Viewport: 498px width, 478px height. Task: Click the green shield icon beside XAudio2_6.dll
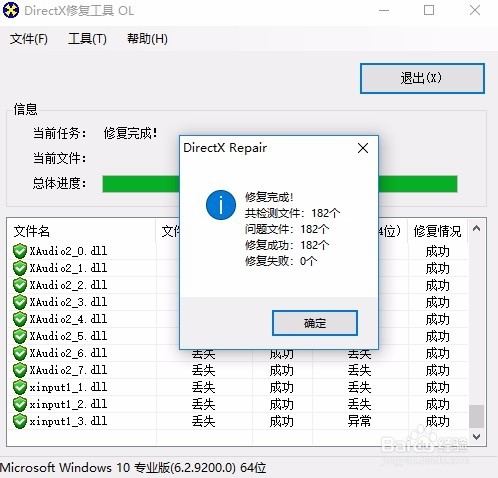[x=20, y=353]
